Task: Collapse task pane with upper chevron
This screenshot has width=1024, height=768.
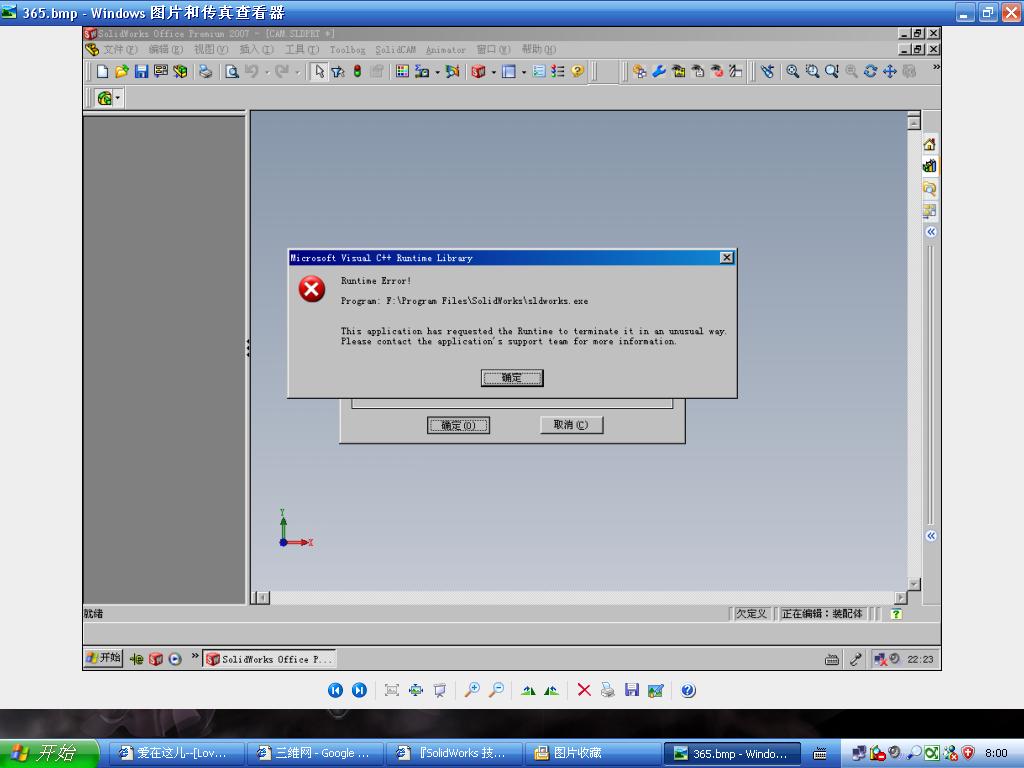Action: (931, 232)
